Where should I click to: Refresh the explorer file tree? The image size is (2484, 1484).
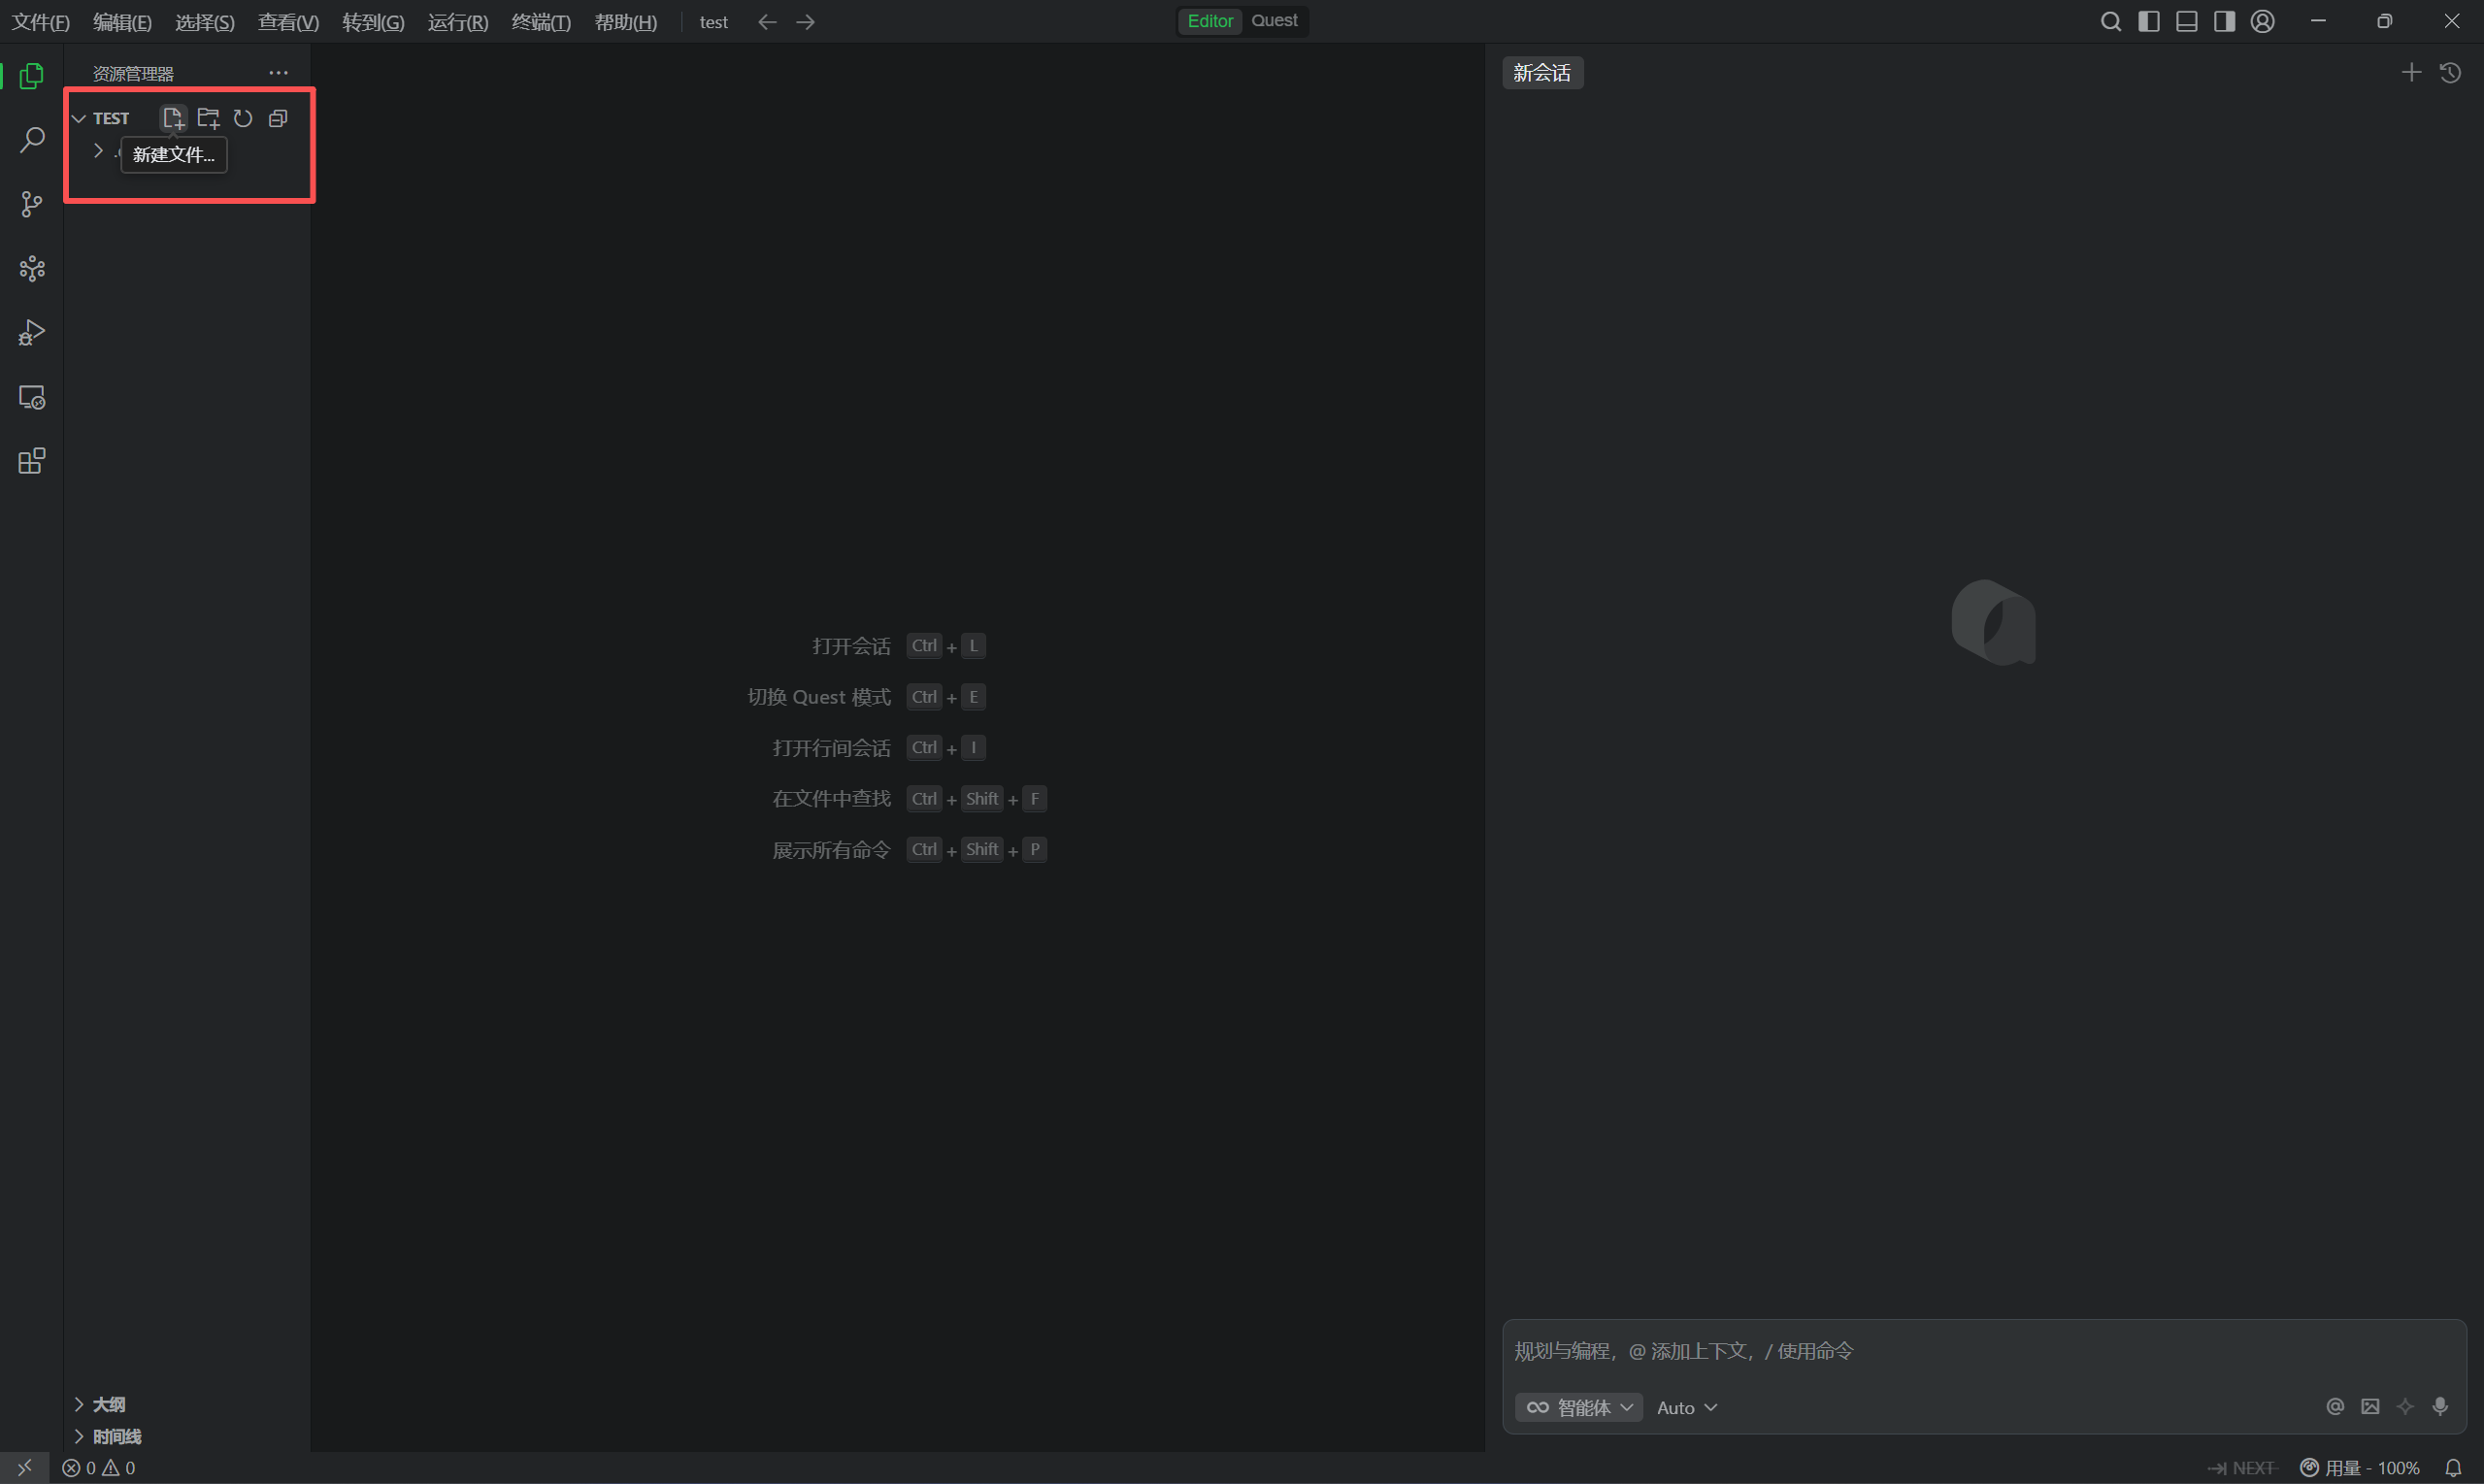tap(243, 118)
